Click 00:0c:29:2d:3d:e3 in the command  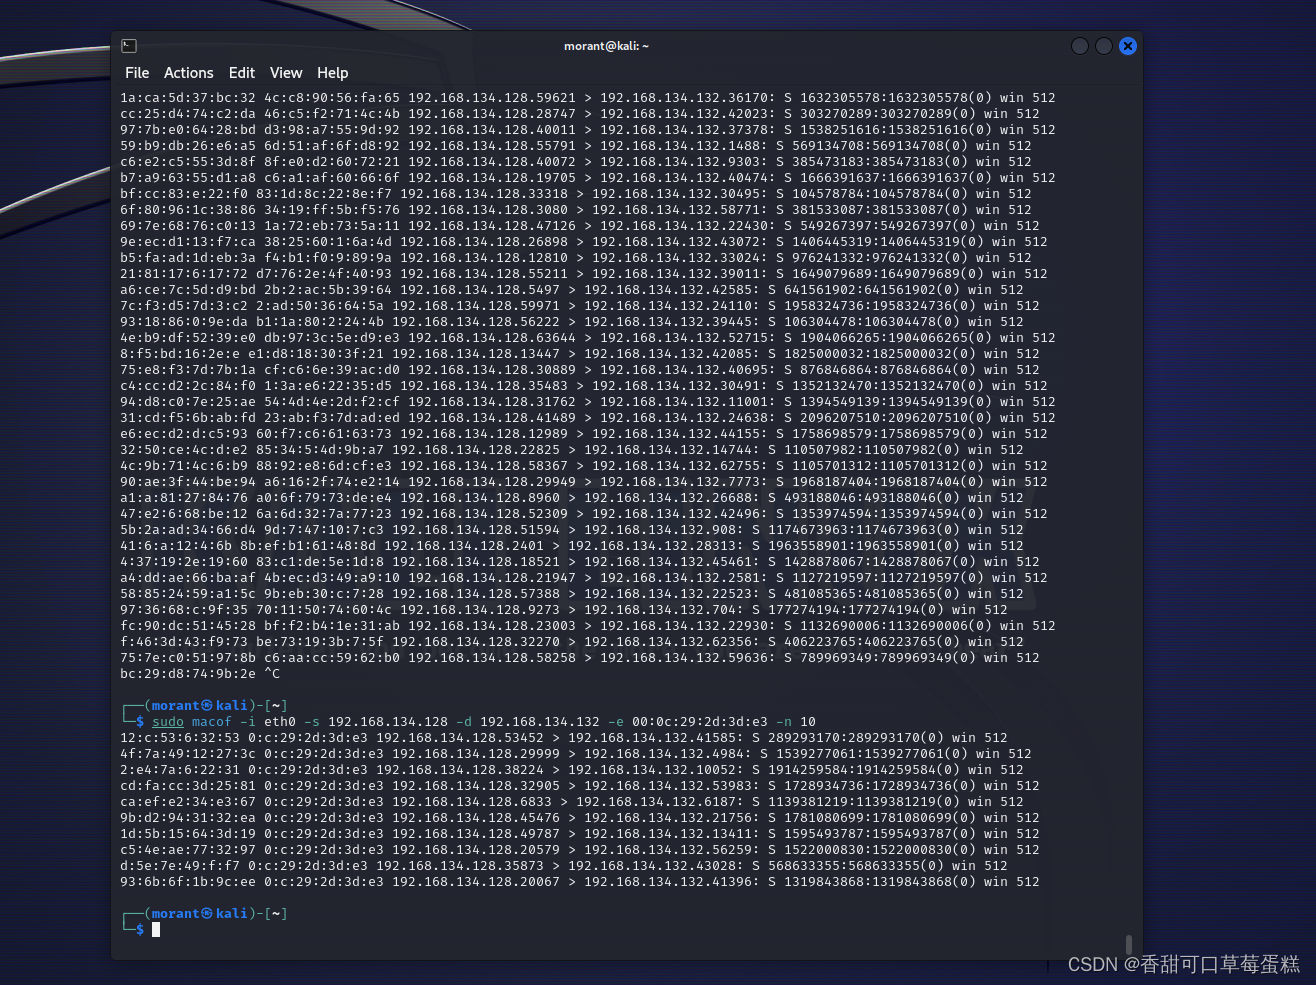[700, 722]
